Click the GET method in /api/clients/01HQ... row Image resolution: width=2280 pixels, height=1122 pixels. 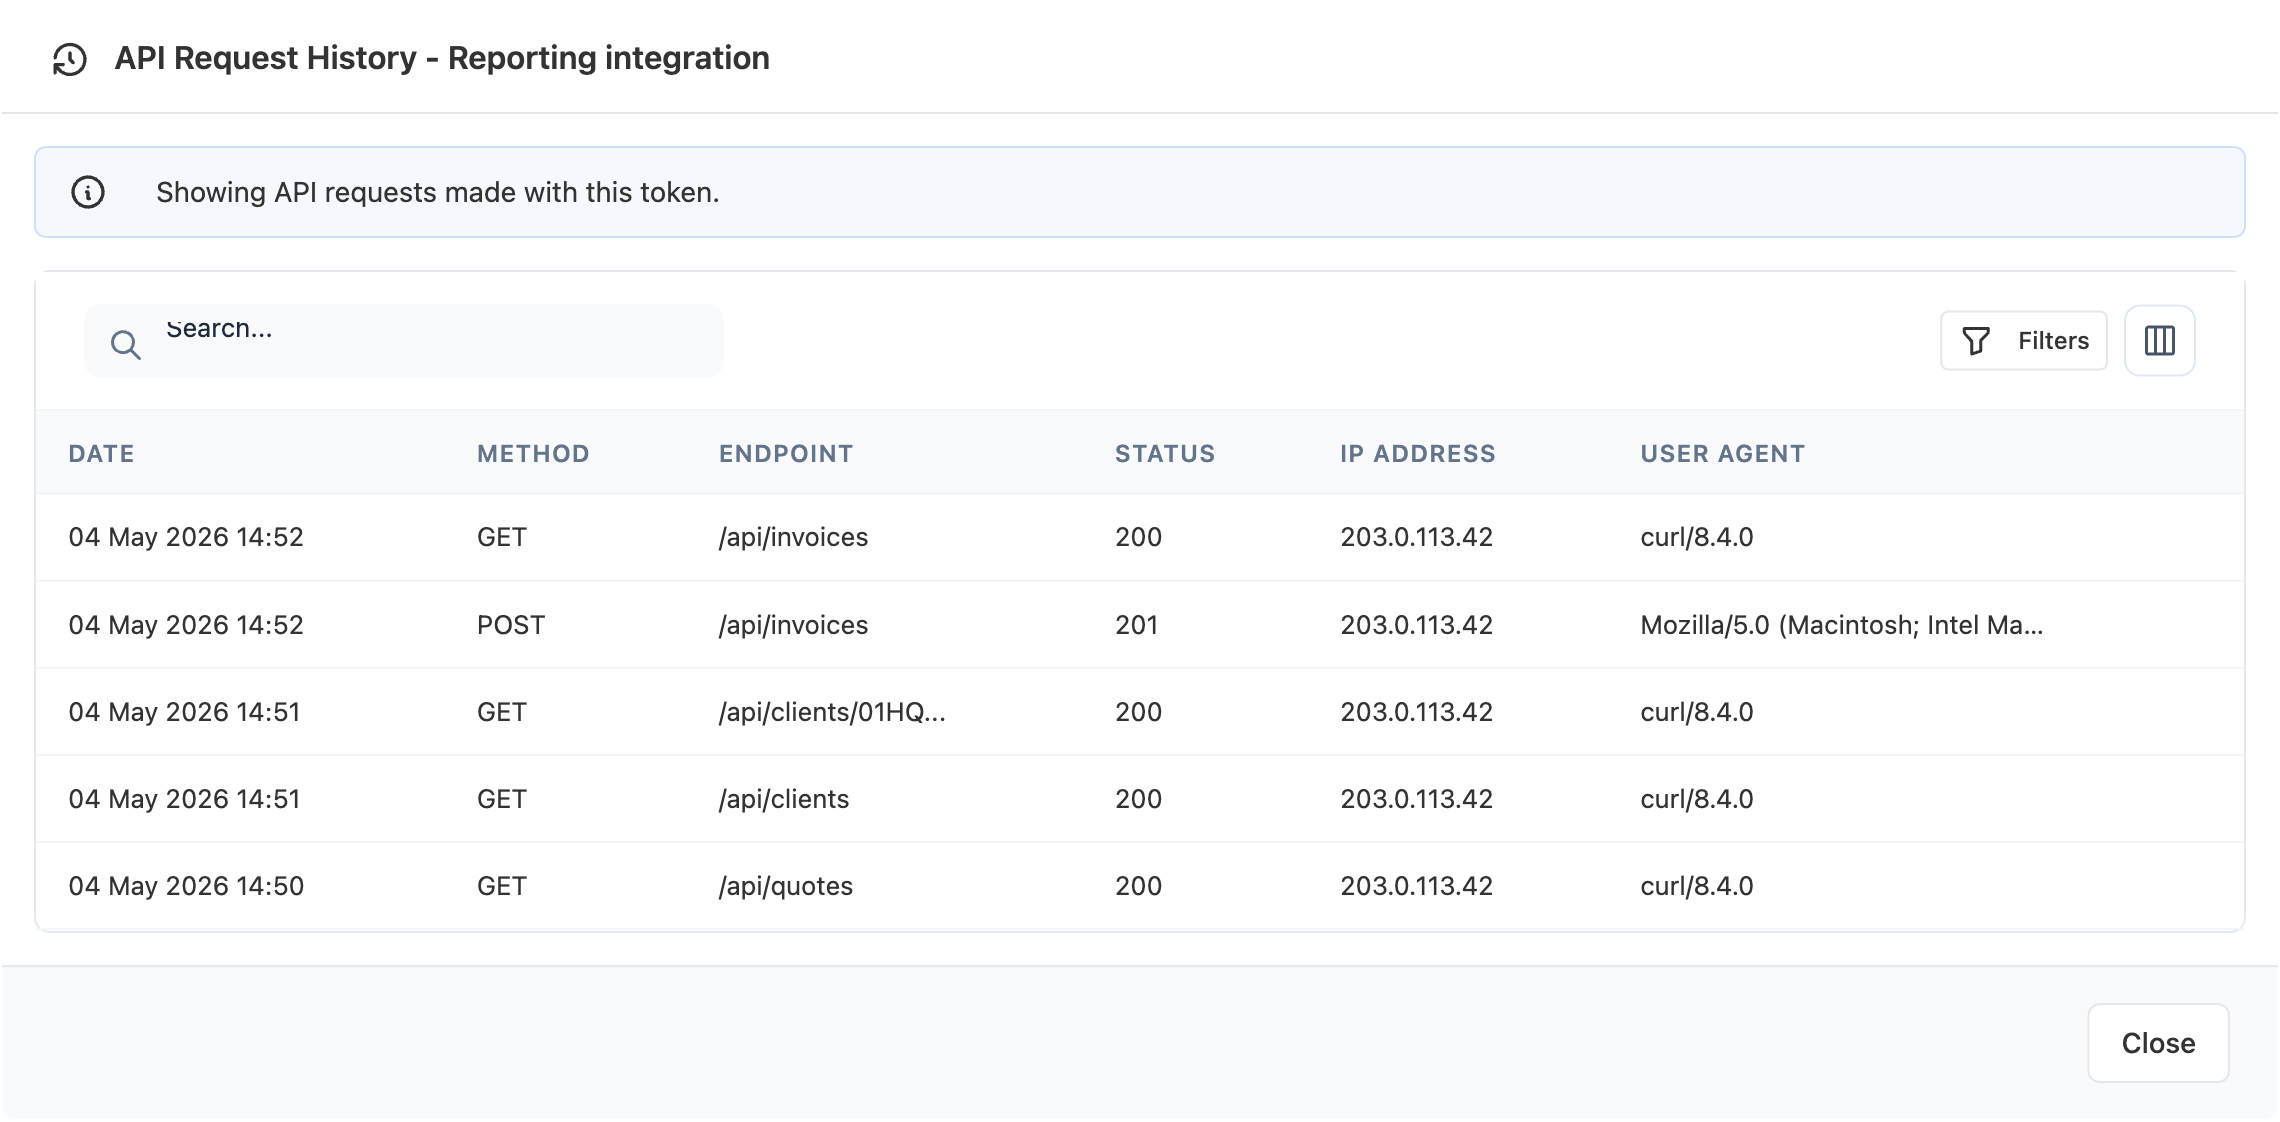[x=501, y=712]
